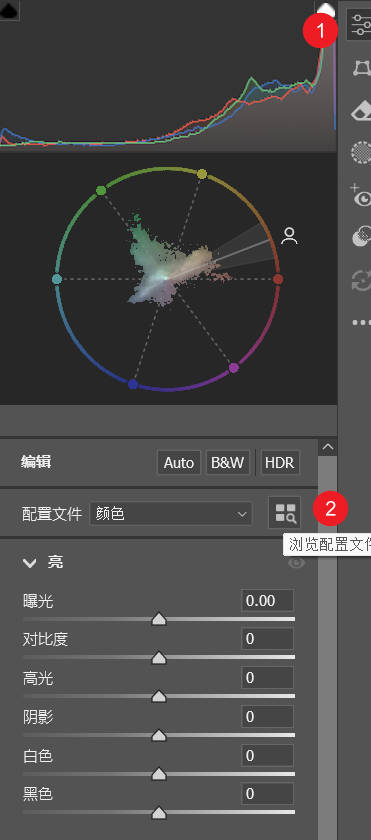Click the 黑色 slider handle
This screenshot has height=840, width=371.
point(159,813)
